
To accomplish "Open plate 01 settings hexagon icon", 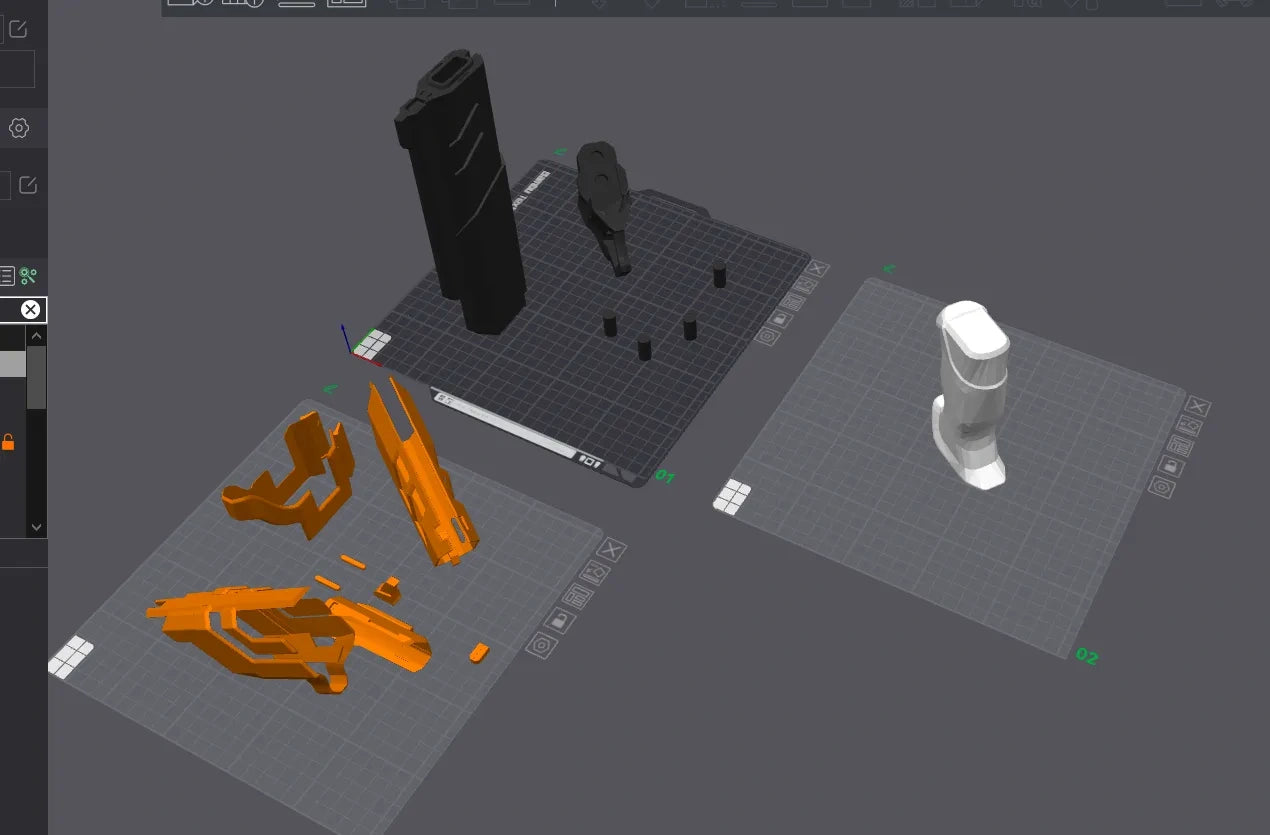I will click(768, 336).
